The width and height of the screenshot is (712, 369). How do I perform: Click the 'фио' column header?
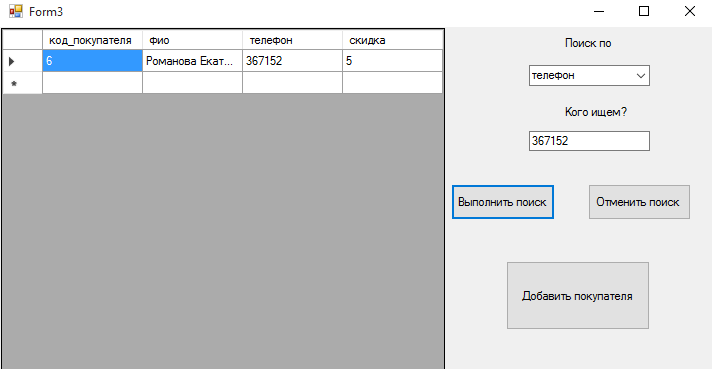point(193,40)
